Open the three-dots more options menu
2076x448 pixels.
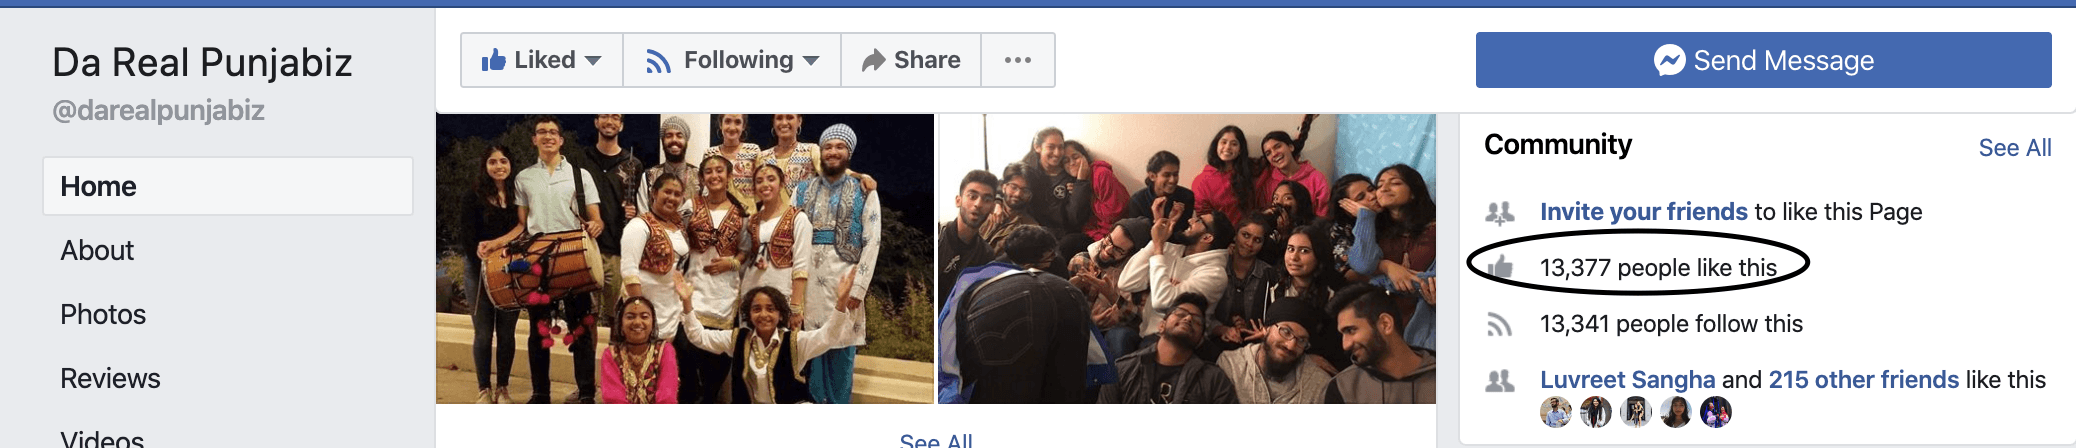(1018, 60)
